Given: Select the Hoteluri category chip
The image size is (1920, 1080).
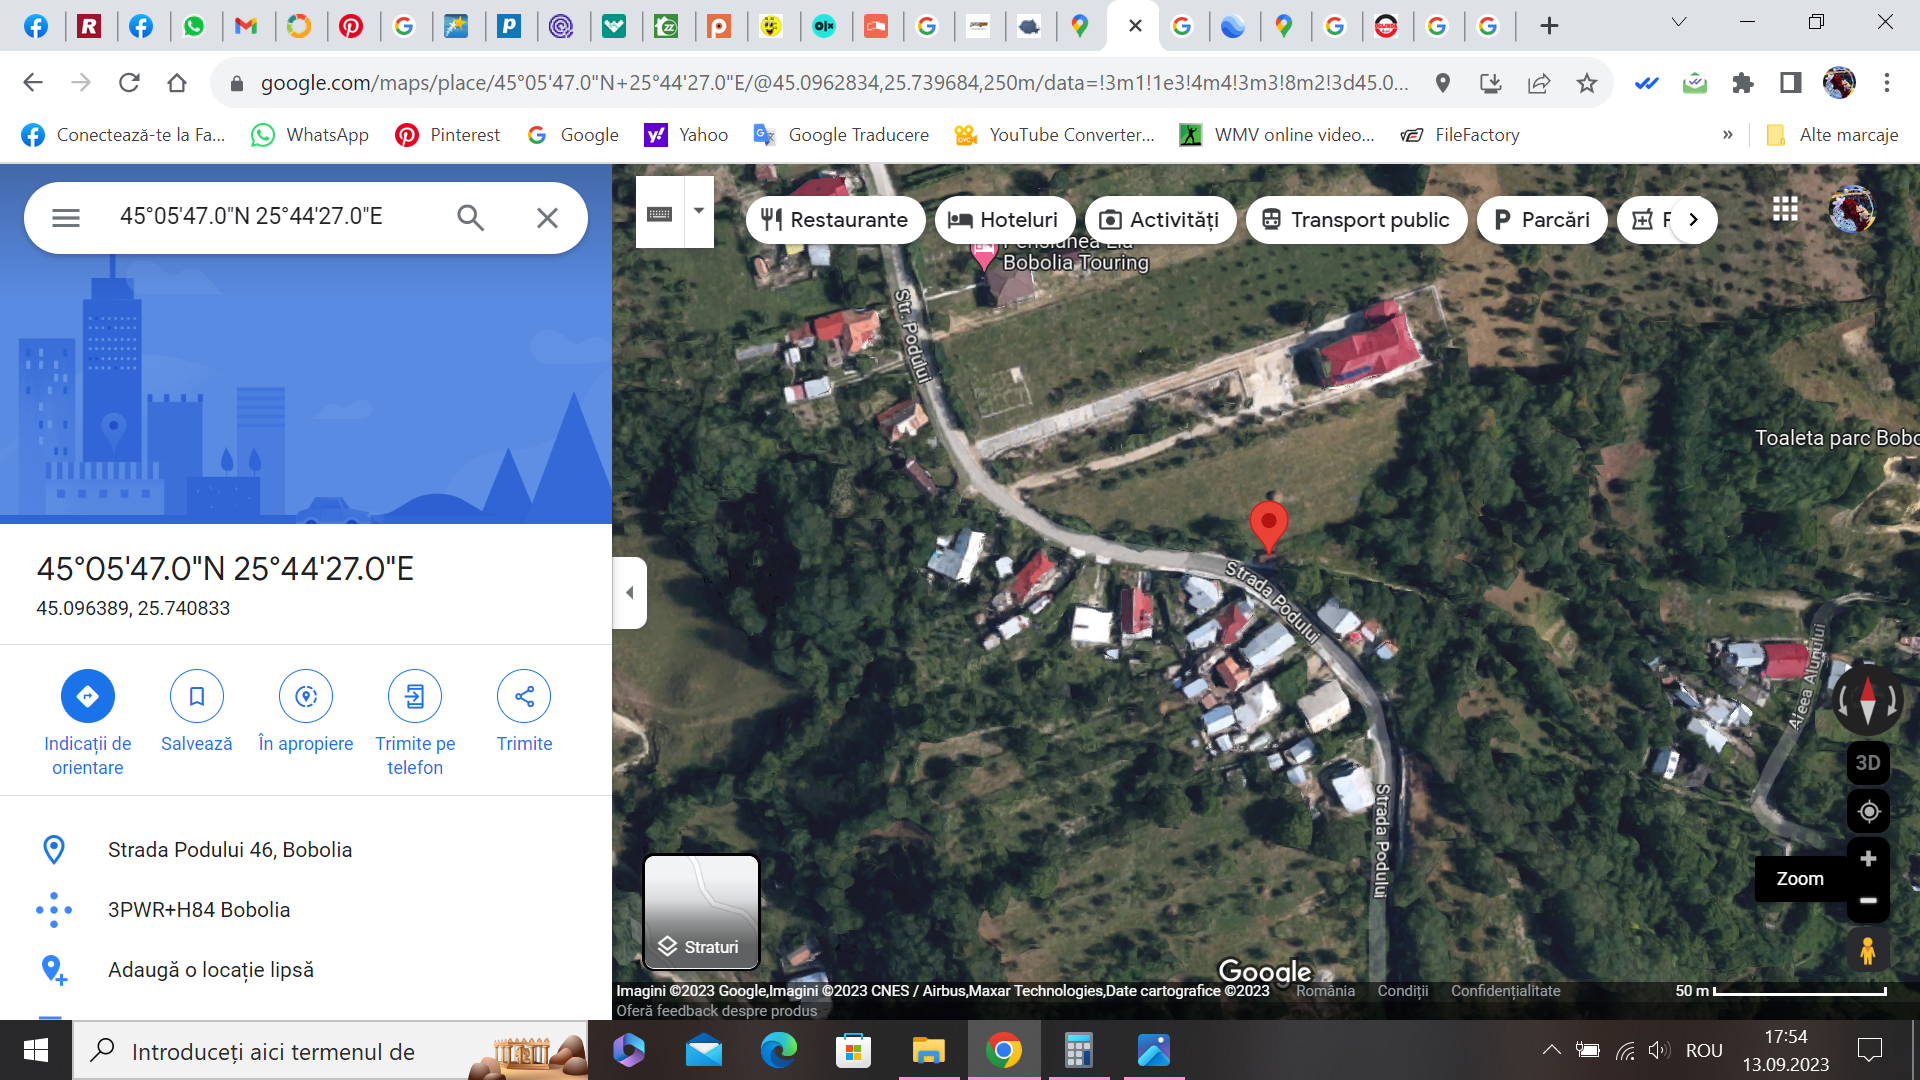Looking at the screenshot, I should (1003, 220).
